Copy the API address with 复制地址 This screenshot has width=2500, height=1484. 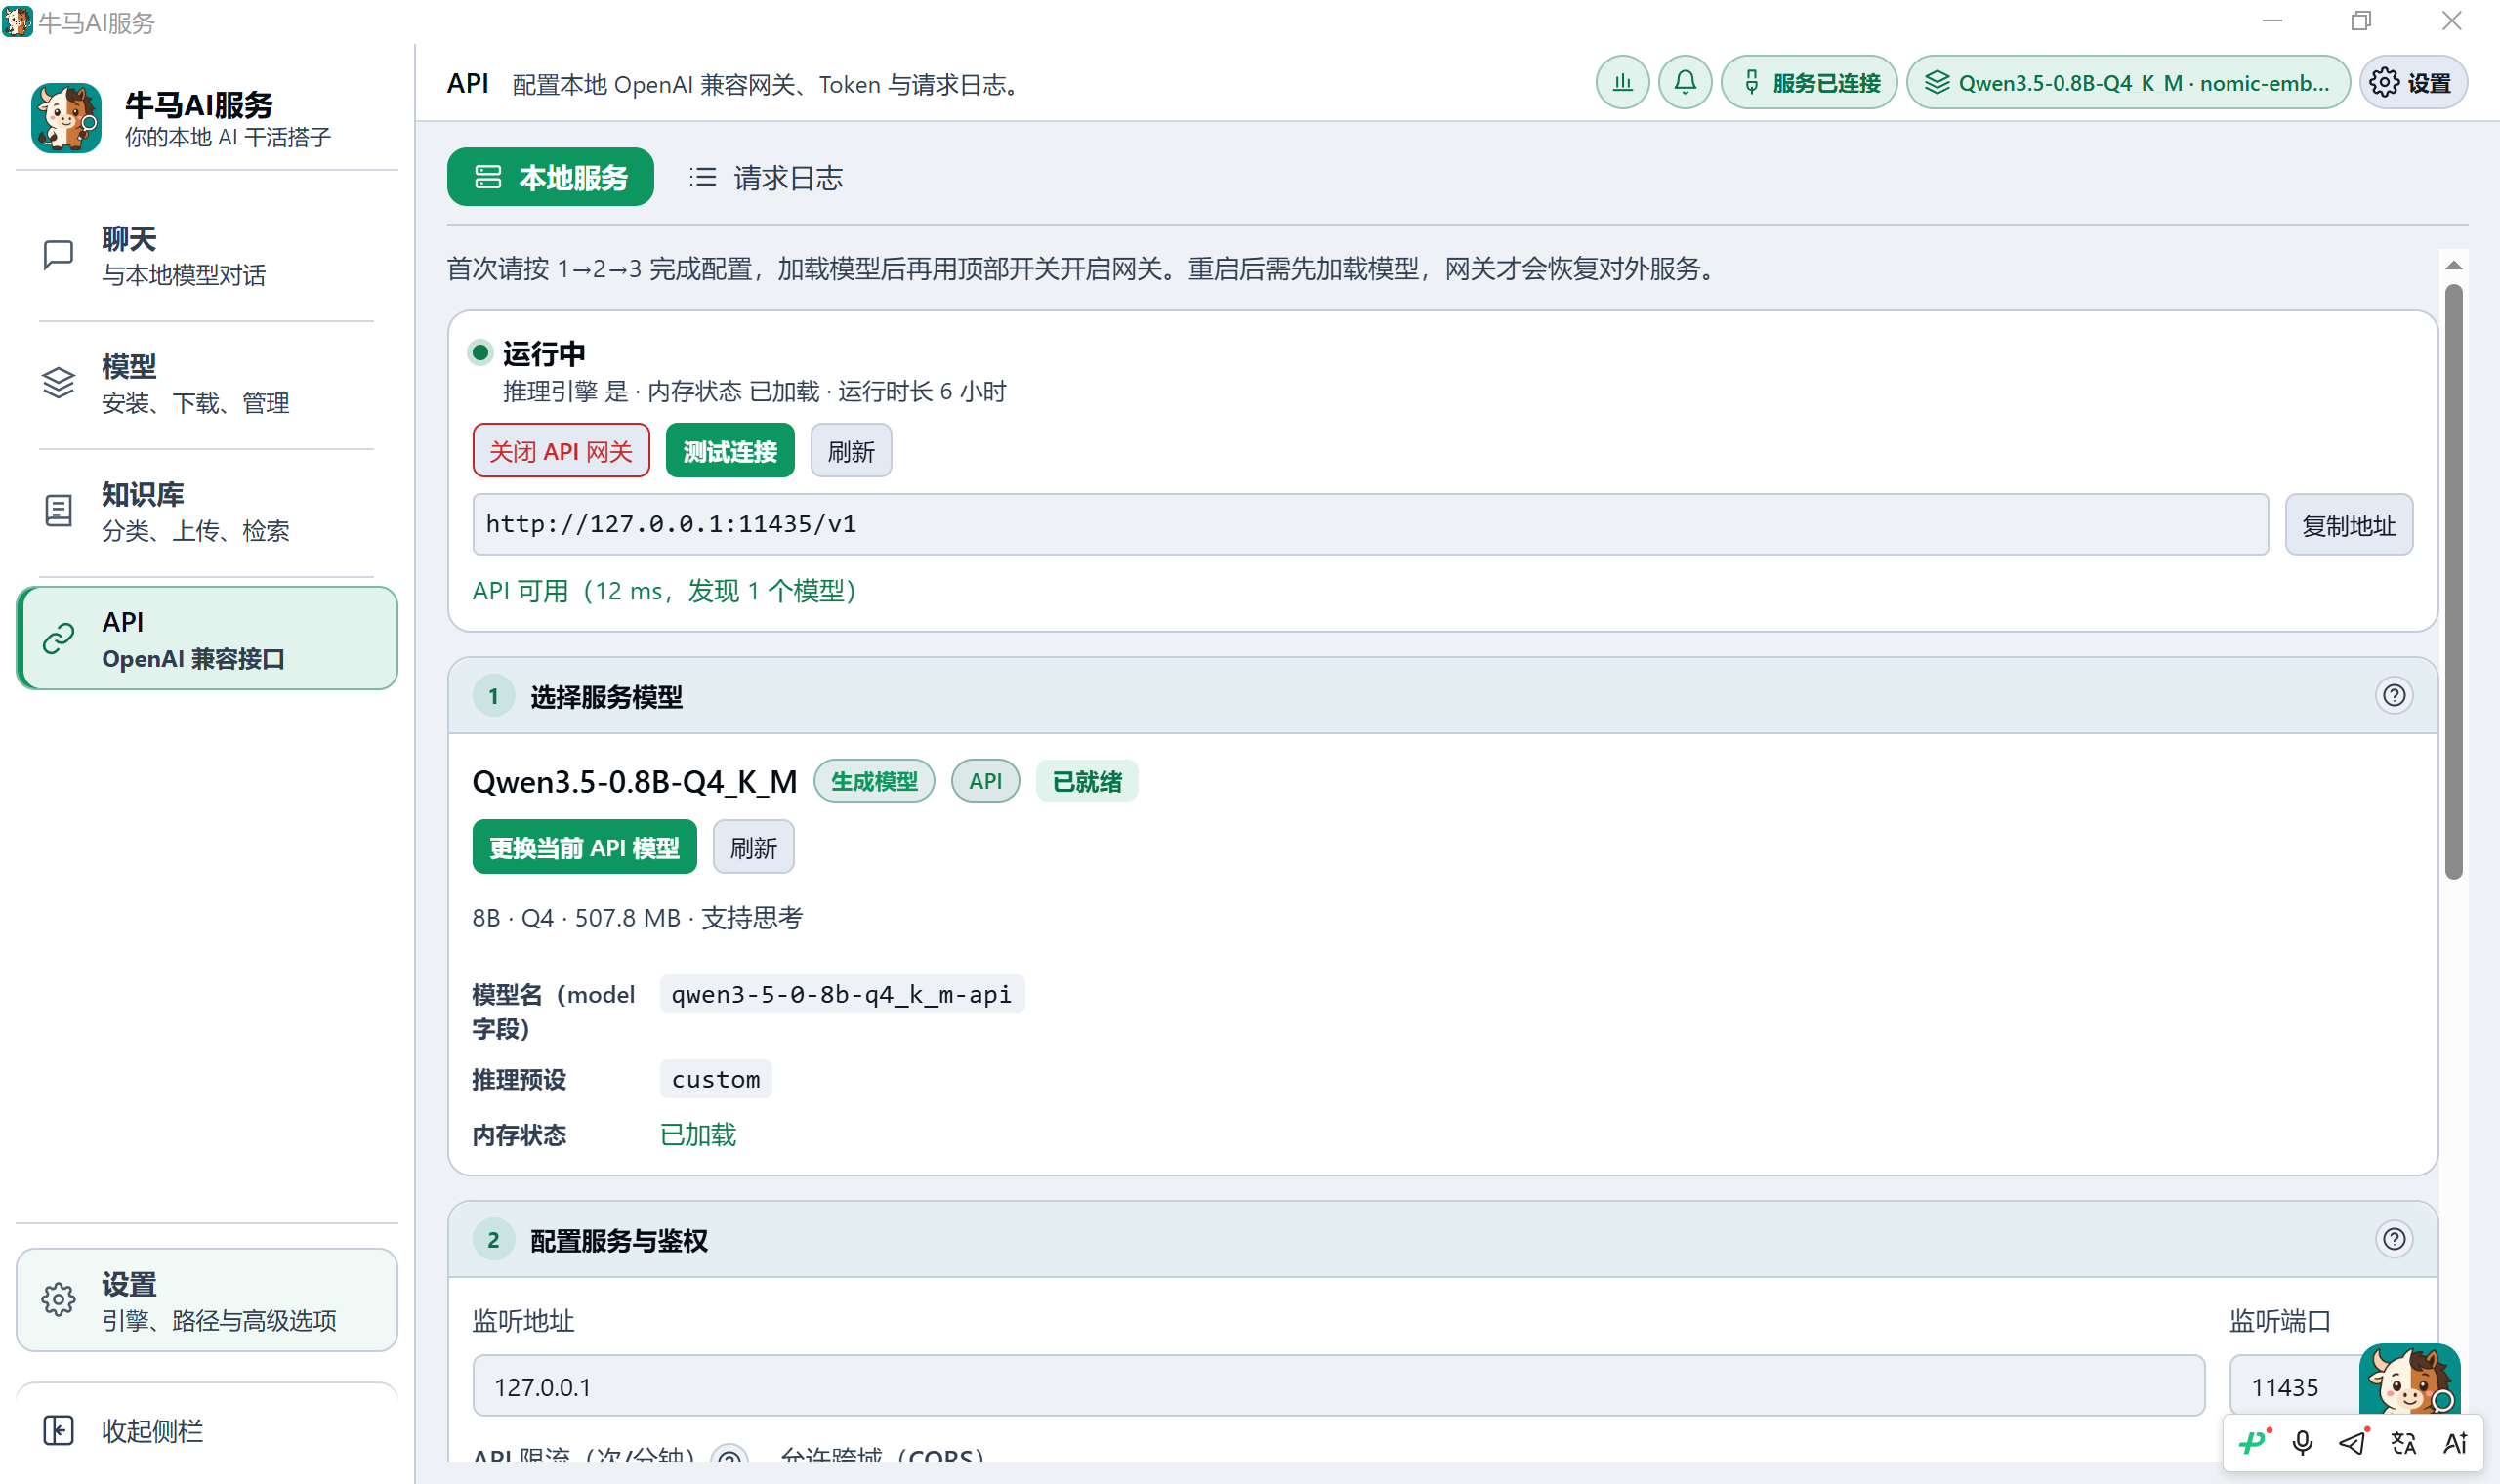2349,524
